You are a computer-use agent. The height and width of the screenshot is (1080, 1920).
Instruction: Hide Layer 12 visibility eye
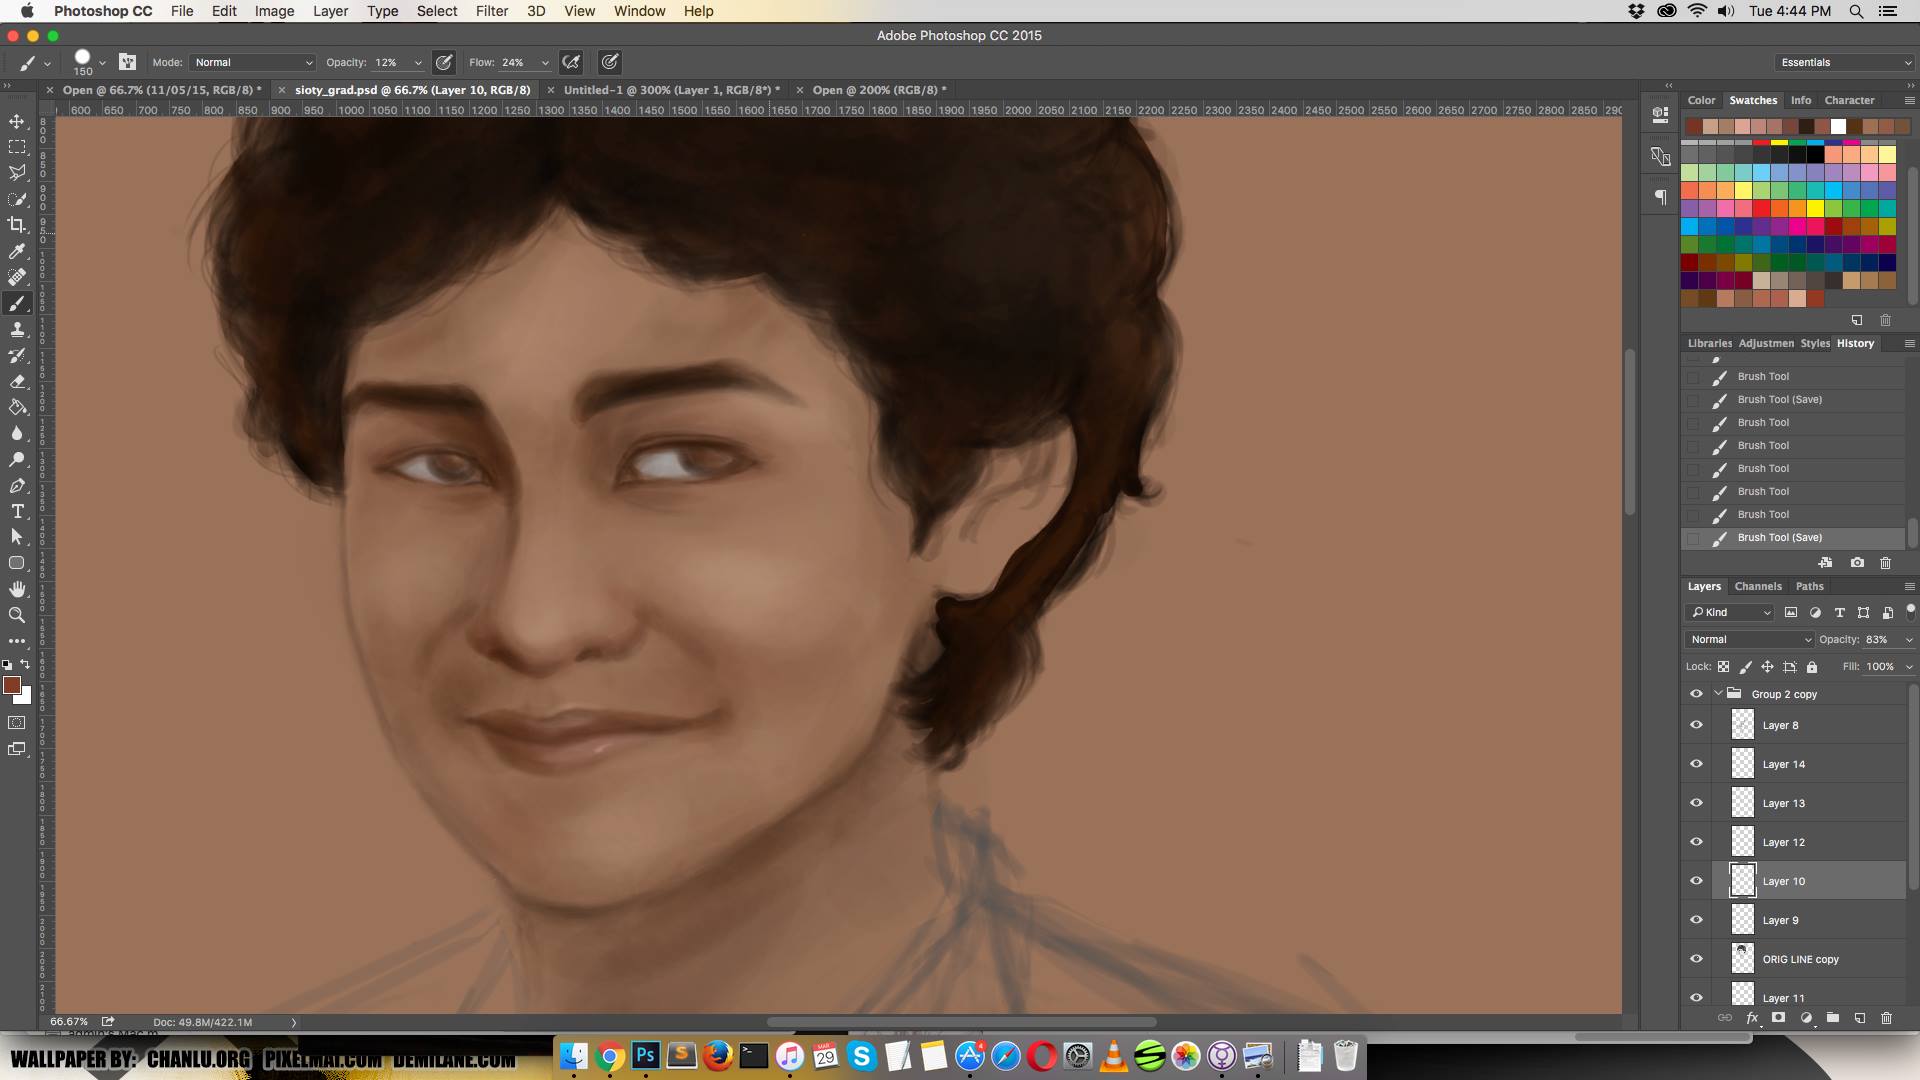[1696, 842]
